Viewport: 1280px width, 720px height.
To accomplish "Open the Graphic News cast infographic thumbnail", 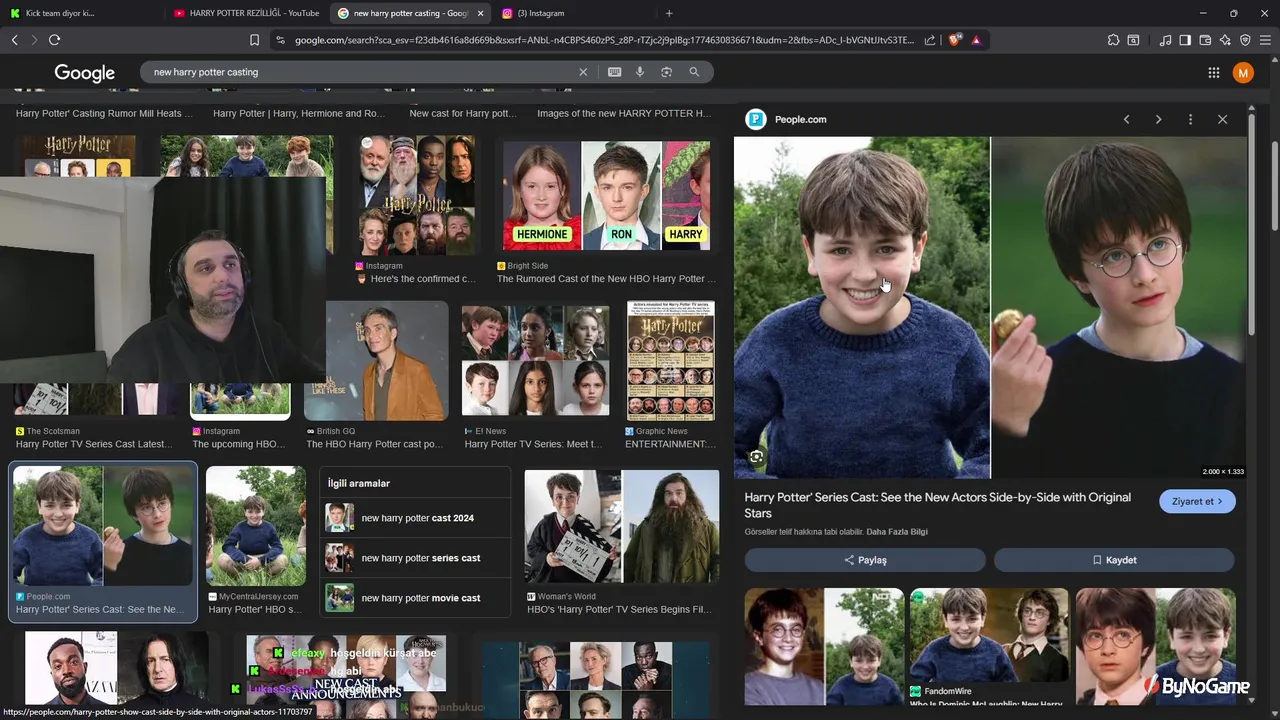I will 671,361.
